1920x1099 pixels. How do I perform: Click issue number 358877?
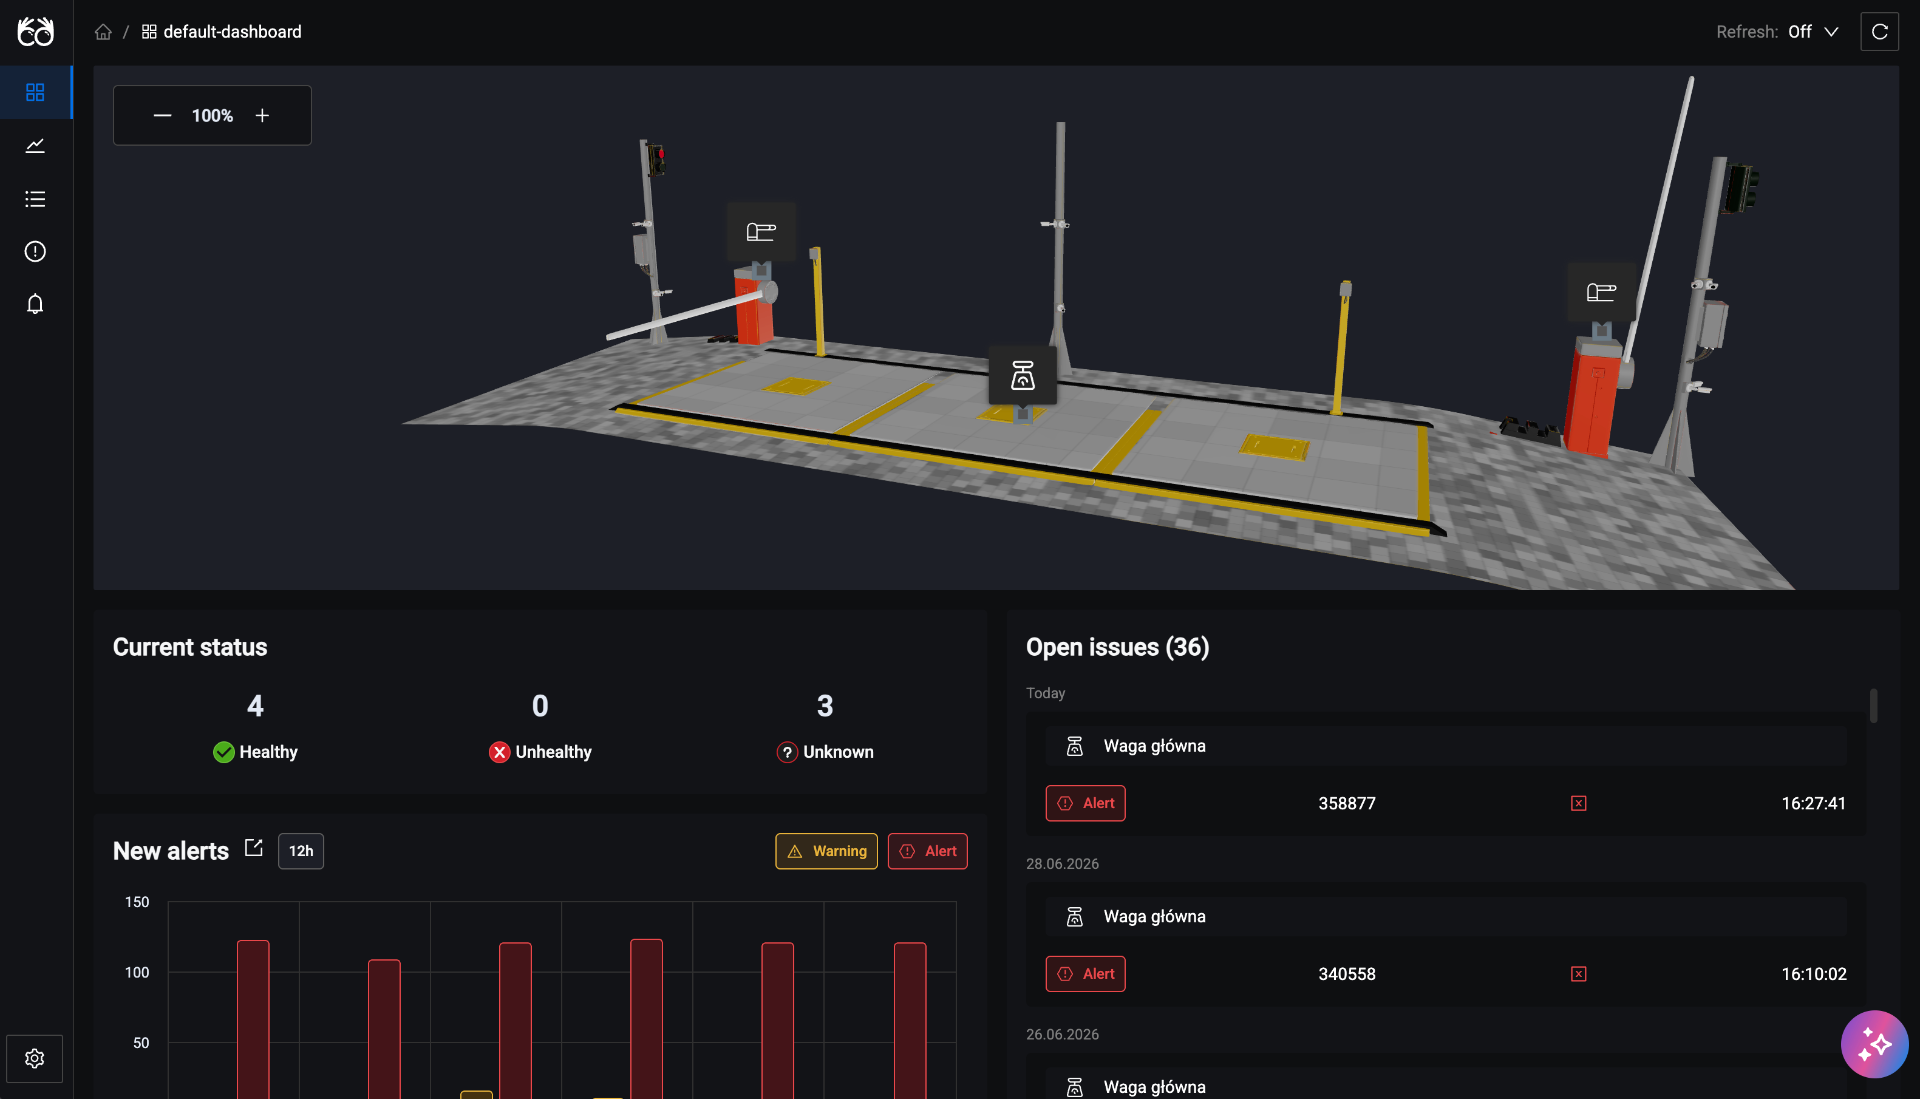click(1347, 803)
